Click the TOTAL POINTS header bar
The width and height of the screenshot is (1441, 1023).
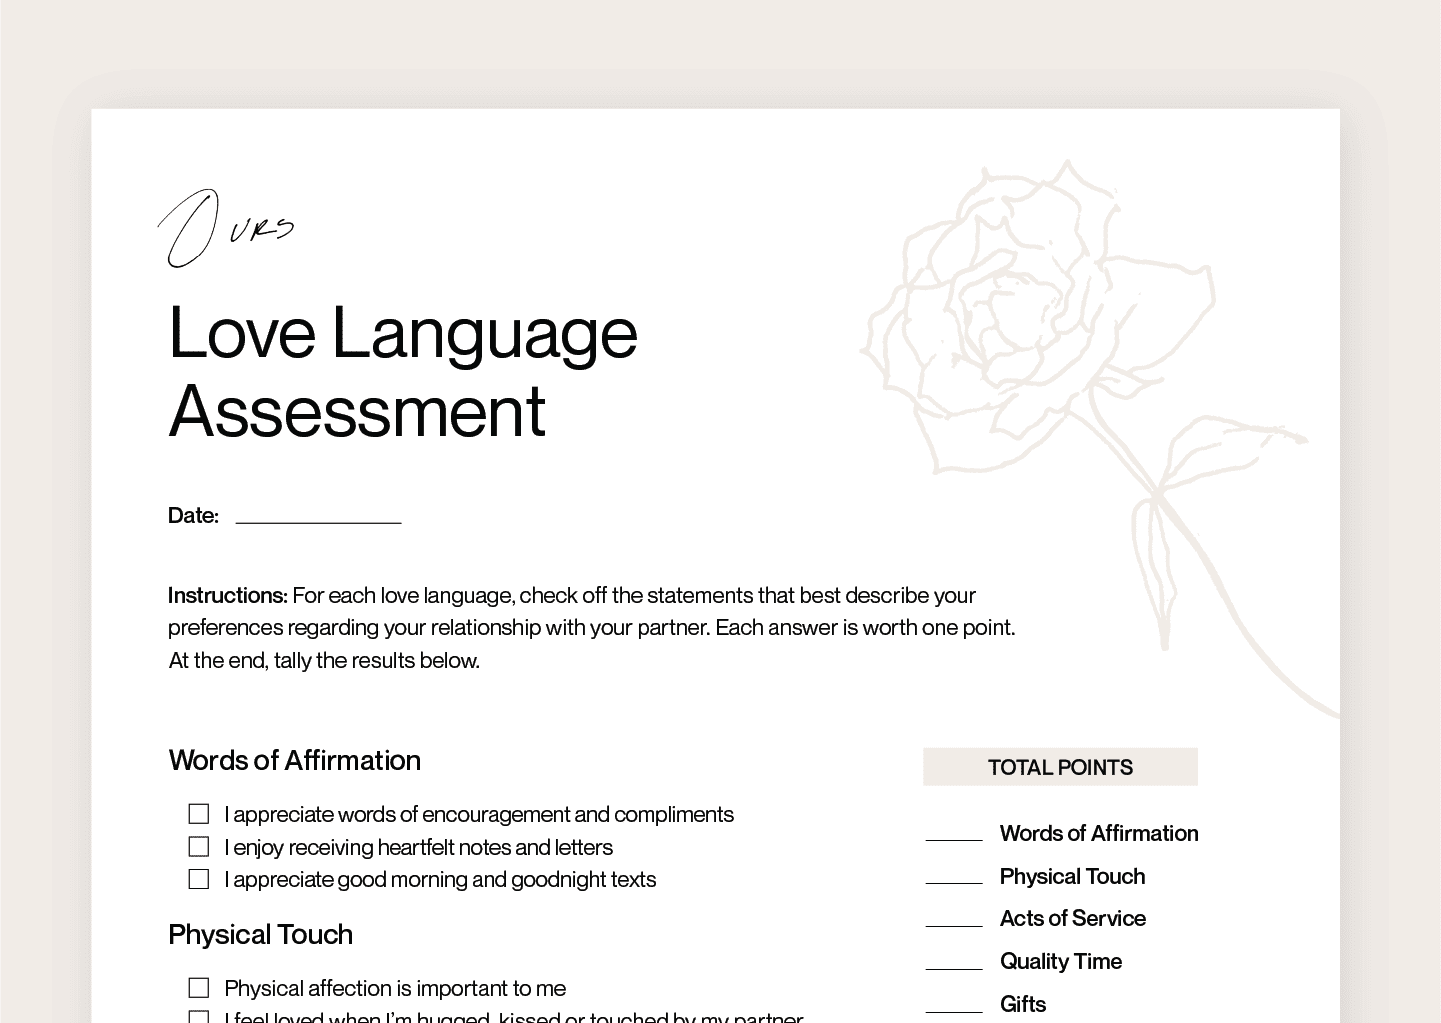click(x=1060, y=767)
